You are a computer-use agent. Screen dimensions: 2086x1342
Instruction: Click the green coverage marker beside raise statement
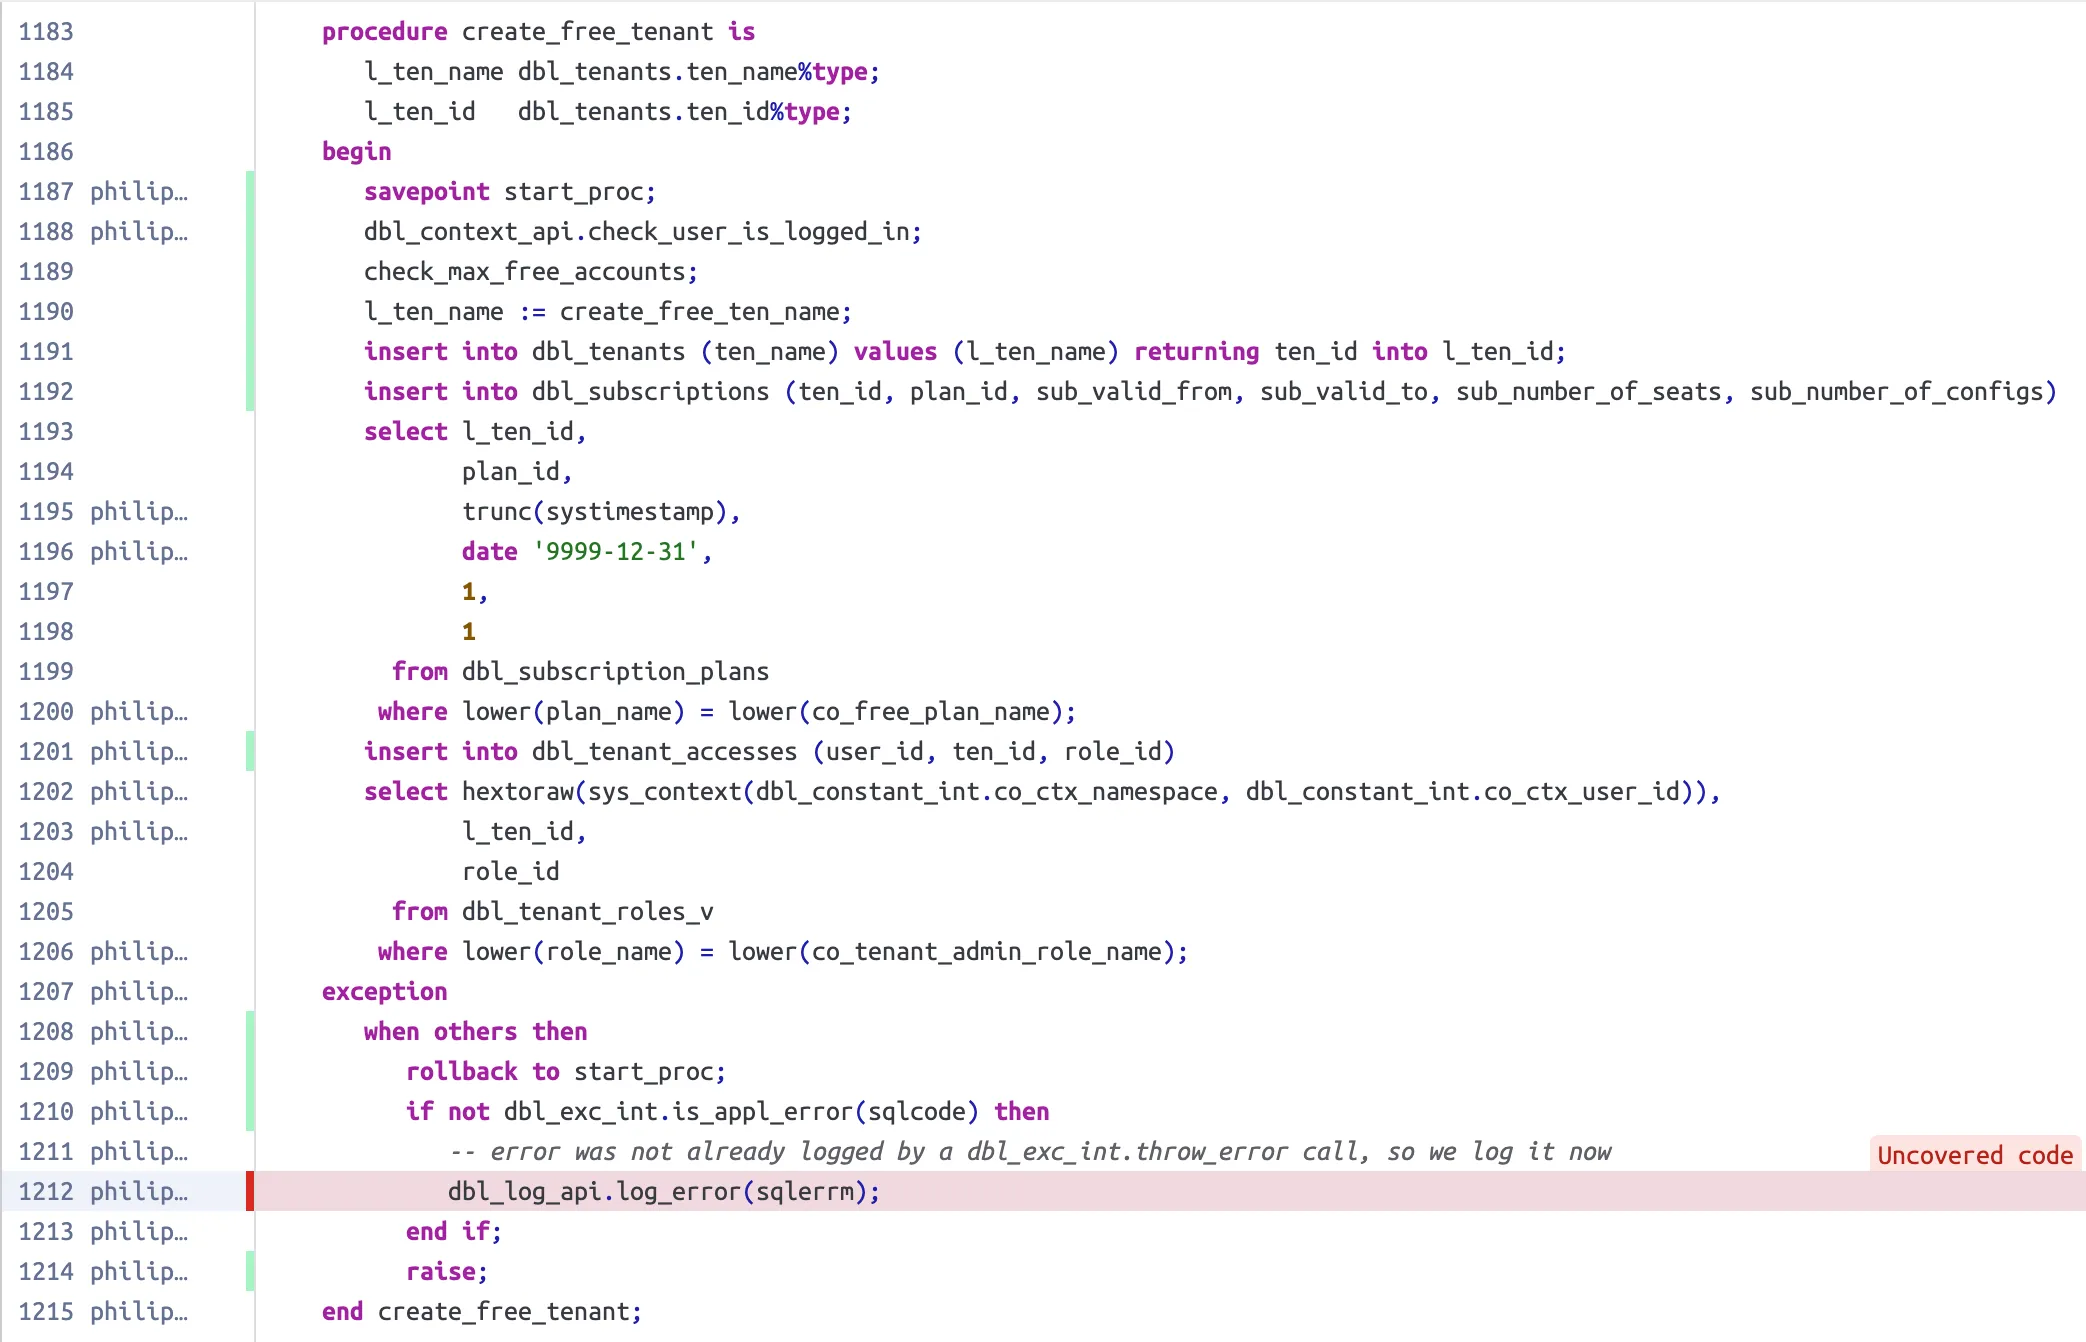(249, 1271)
